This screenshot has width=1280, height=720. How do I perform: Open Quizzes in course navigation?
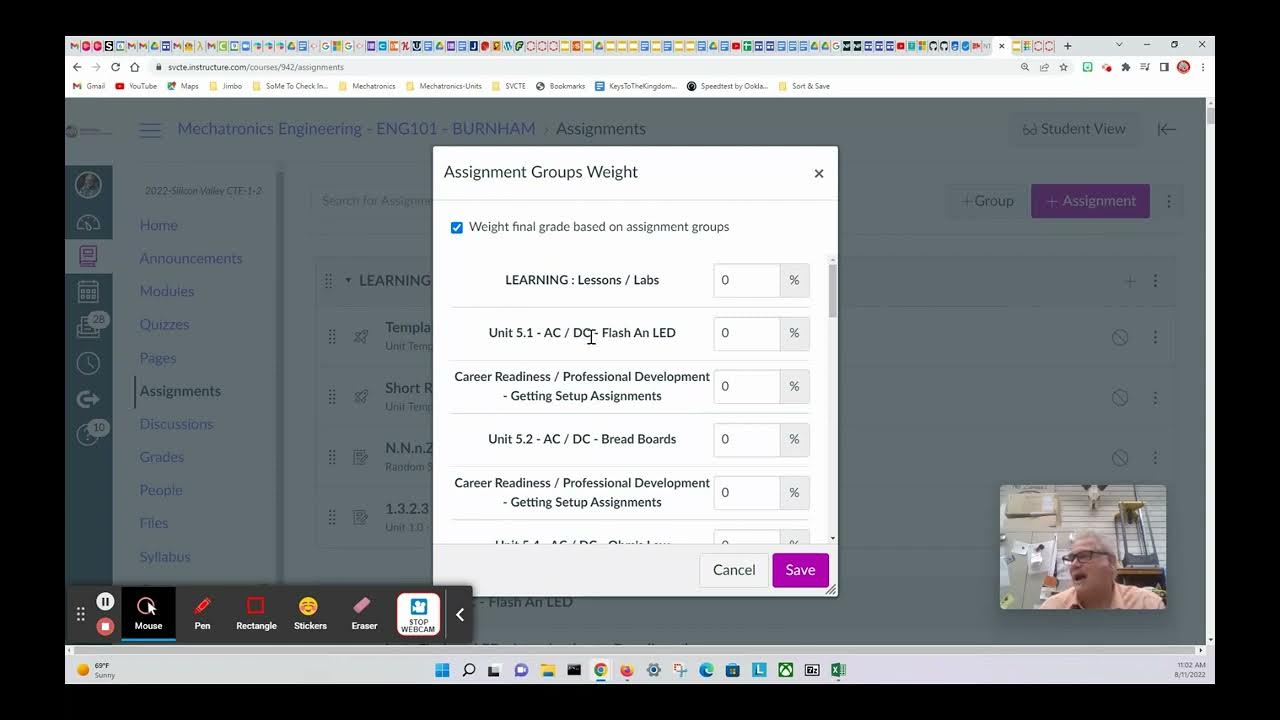[164, 324]
